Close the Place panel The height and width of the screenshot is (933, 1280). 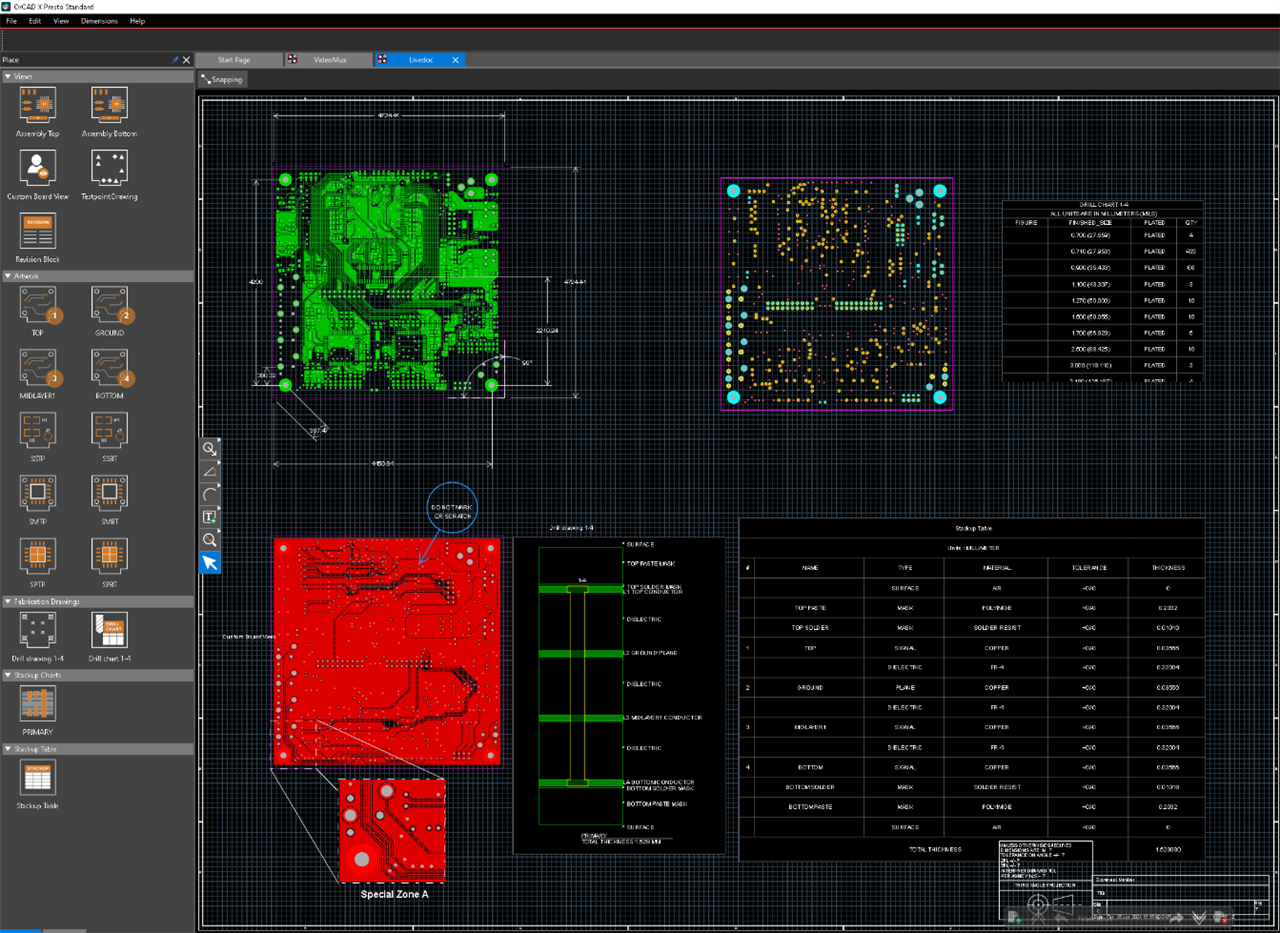pos(186,60)
